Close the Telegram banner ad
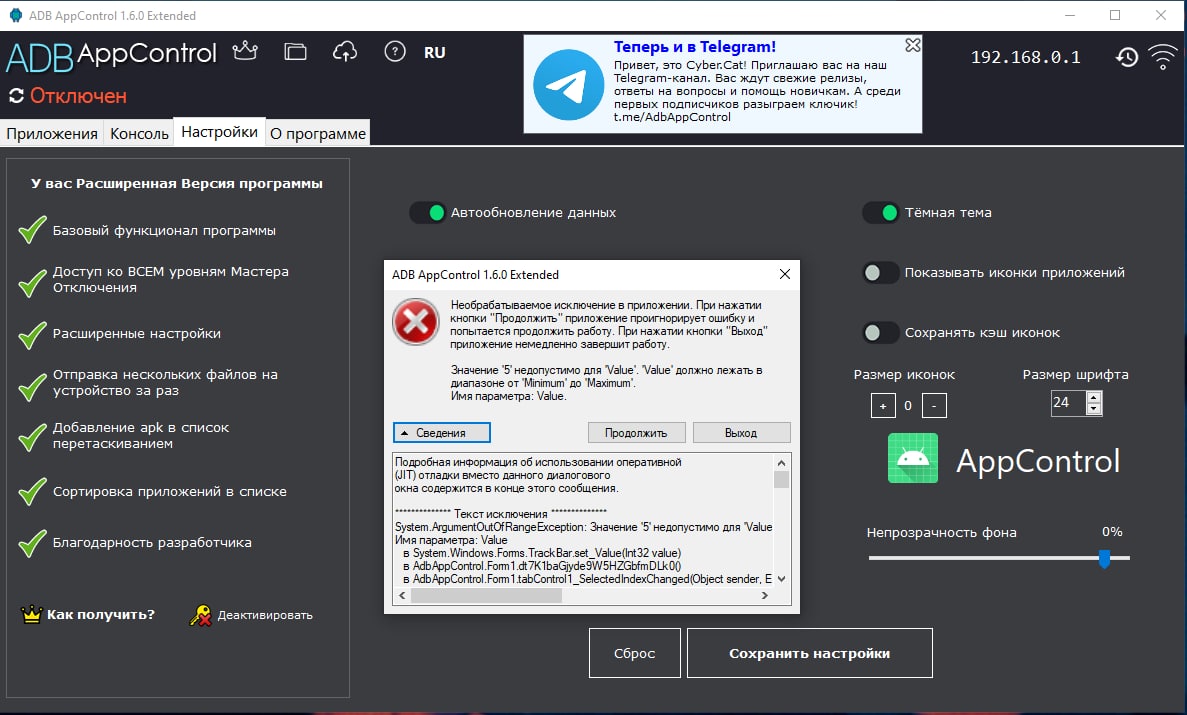1187x715 pixels. [913, 45]
